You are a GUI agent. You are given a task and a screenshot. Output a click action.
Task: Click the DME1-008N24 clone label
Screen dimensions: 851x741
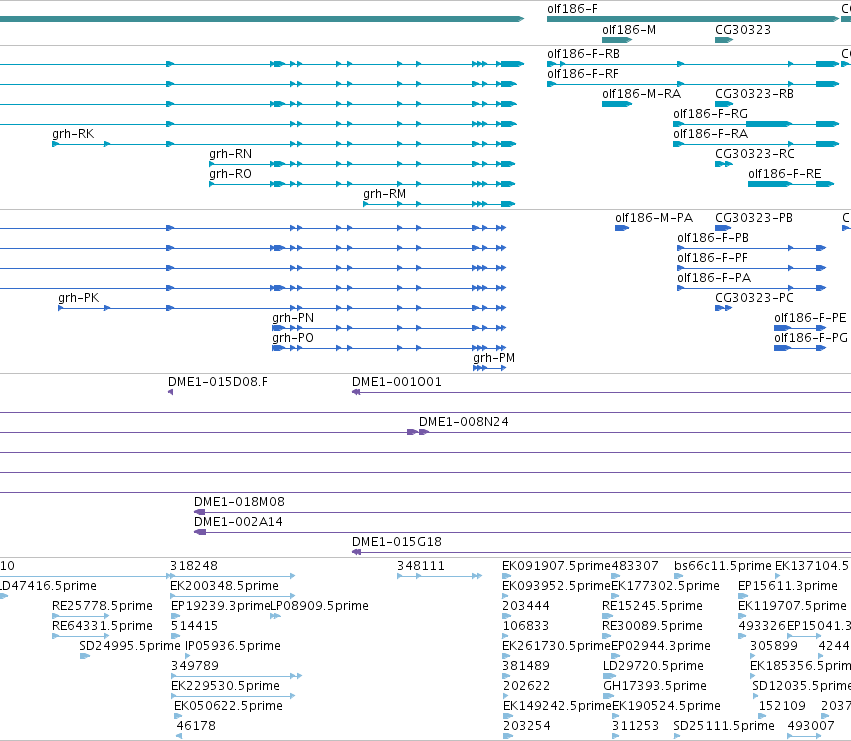463,422
